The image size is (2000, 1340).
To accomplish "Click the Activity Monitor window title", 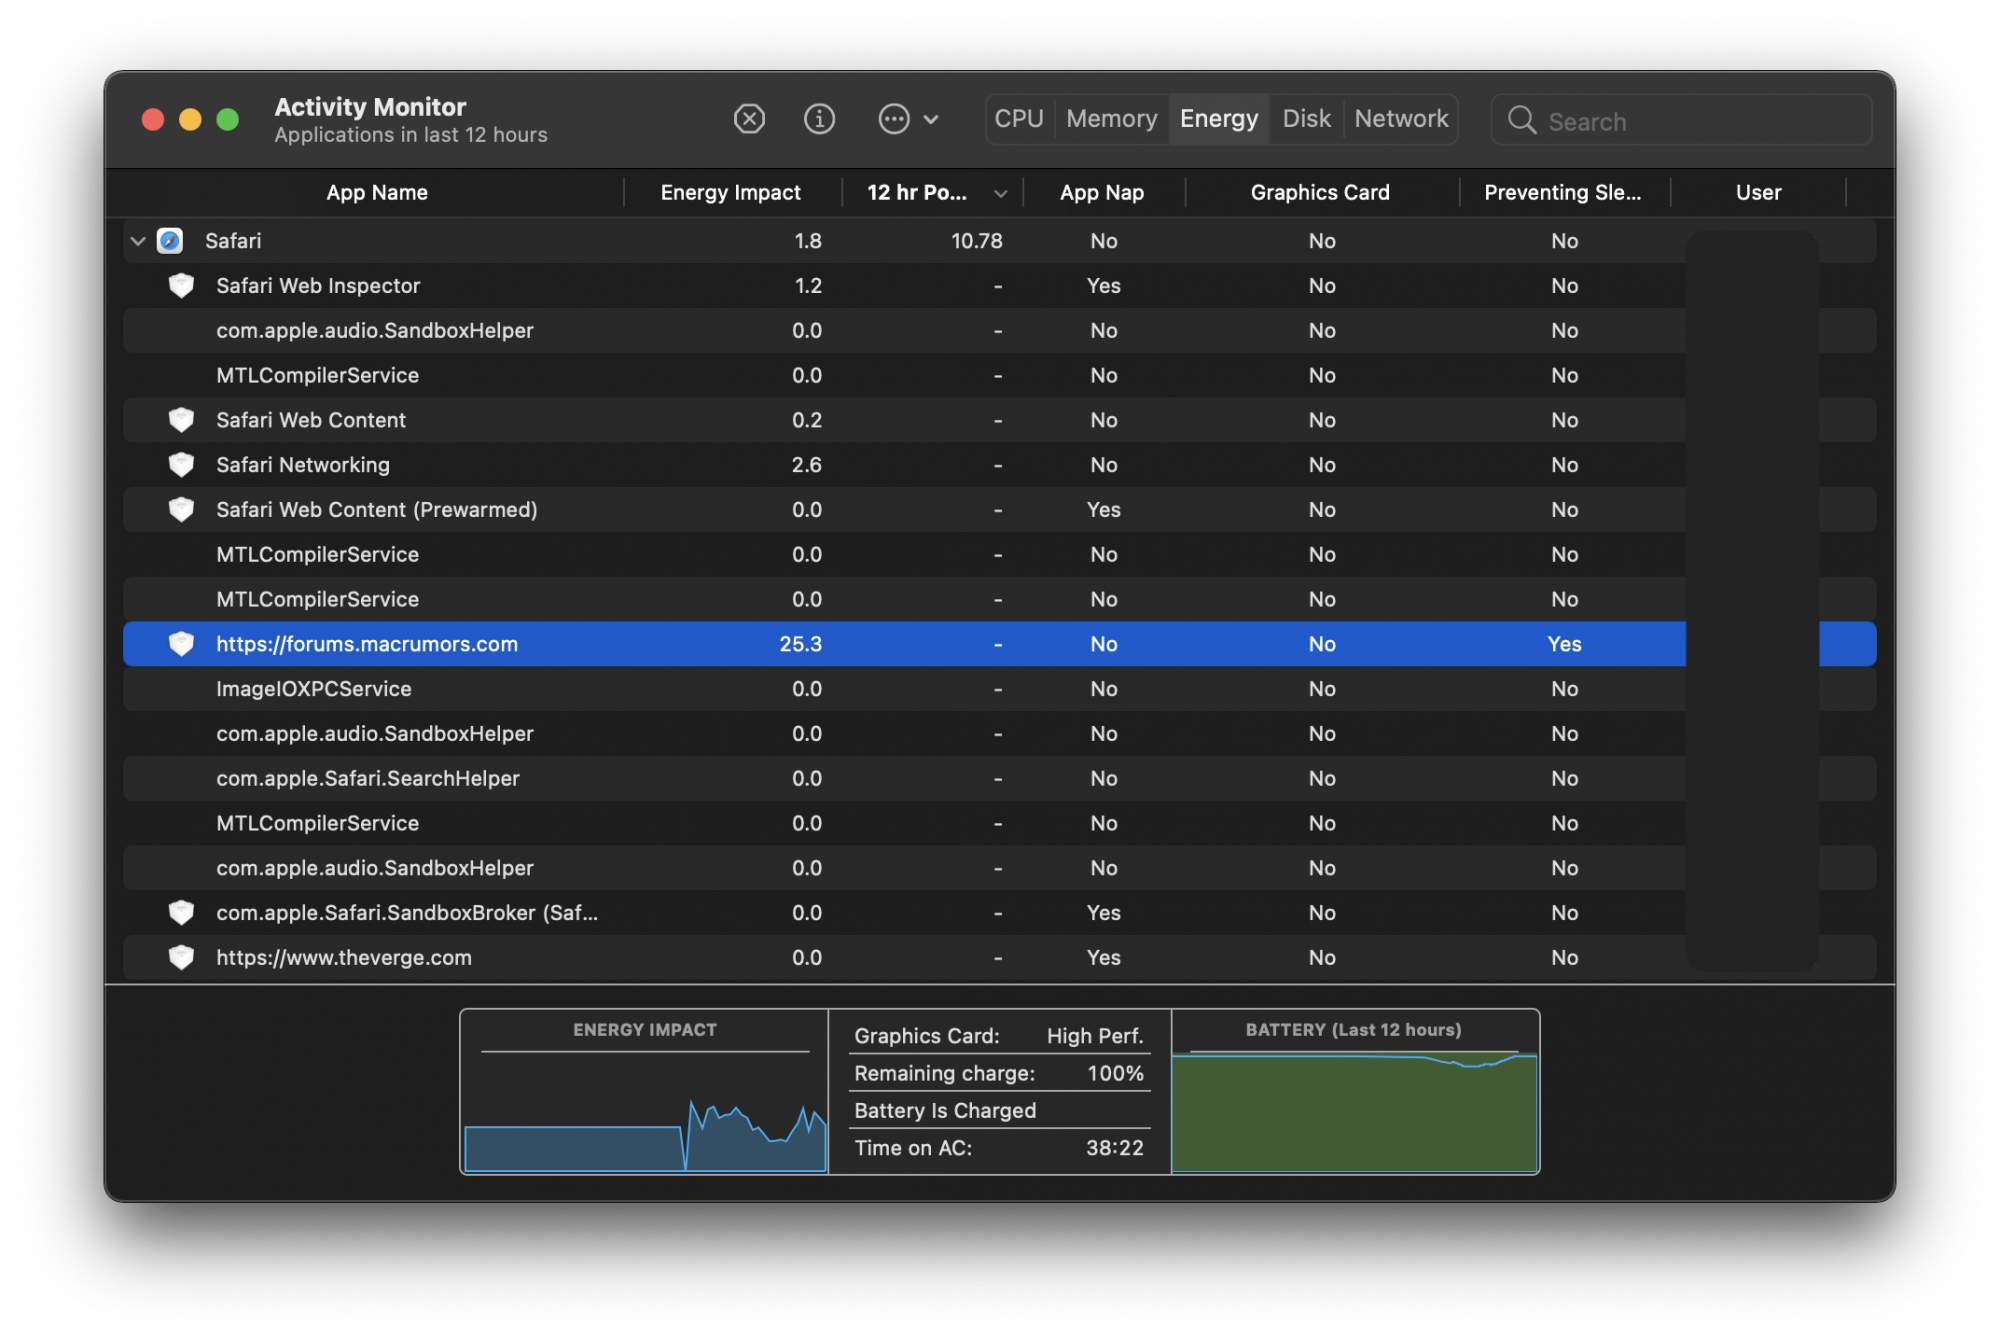I will pyautogui.click(x=370, y=107).
